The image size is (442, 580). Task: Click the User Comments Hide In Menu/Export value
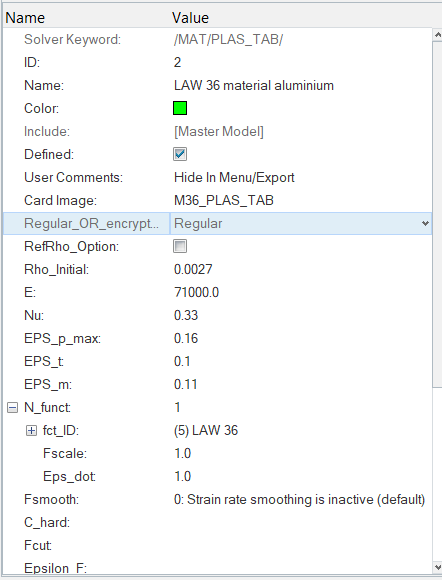[x=234, y=177]
